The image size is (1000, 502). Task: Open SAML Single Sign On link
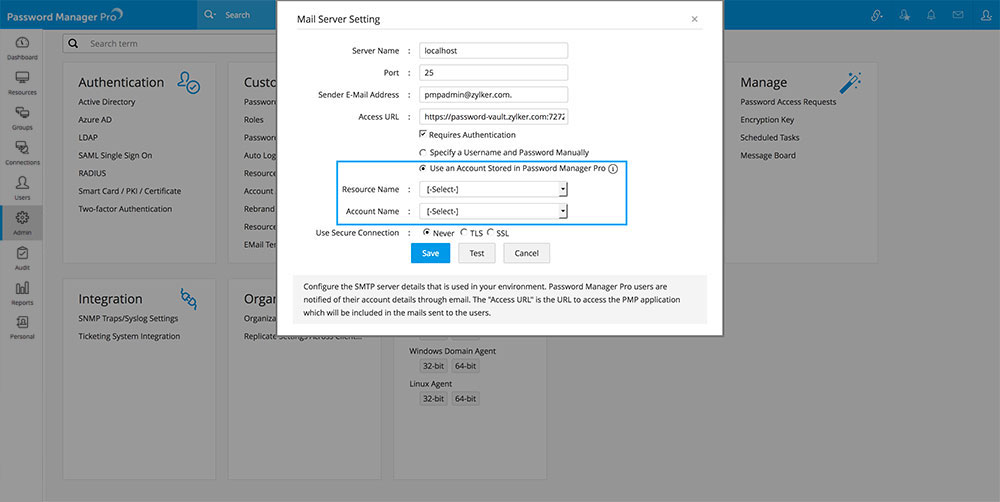tap(115, 155)
